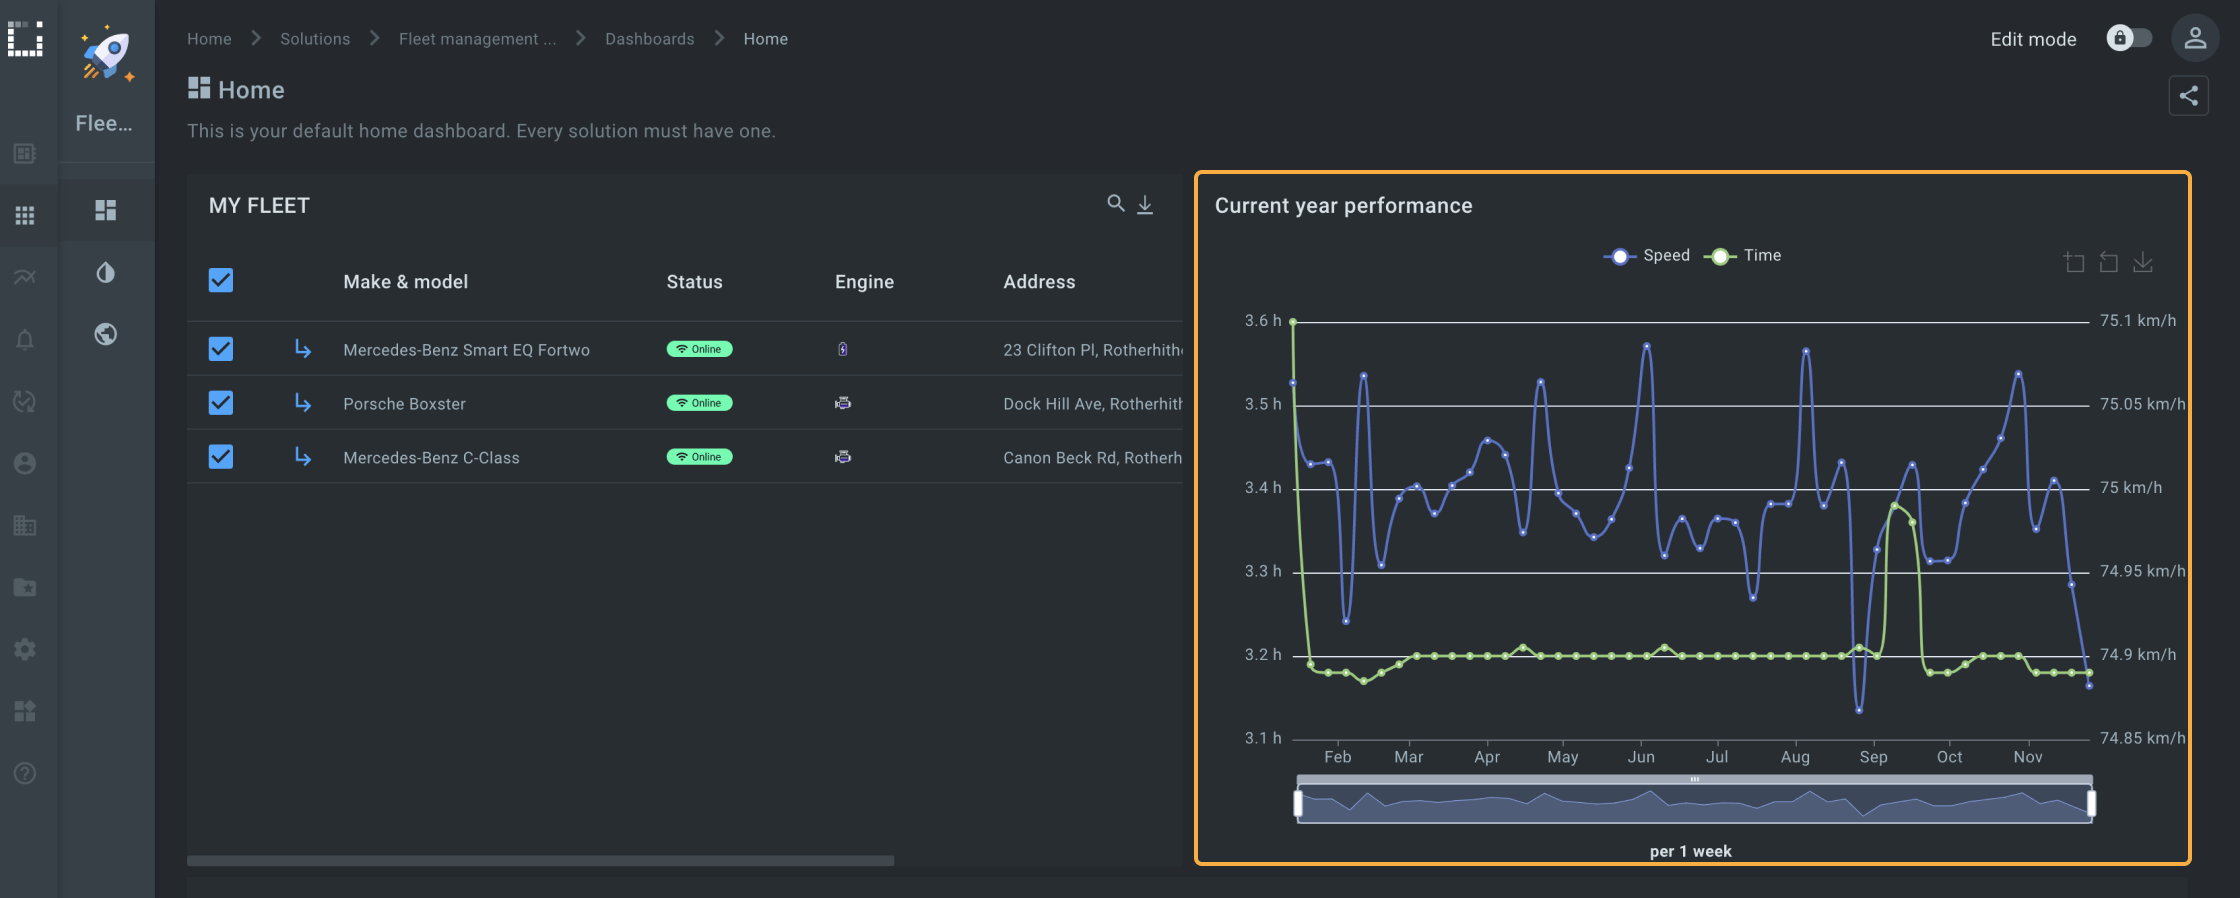This screenshot has height=898, width=2240.
Task: Uncheck the Mercedes-Benz C-Class row checkbox
Action: pyautogui.click(x=221, y=456)
